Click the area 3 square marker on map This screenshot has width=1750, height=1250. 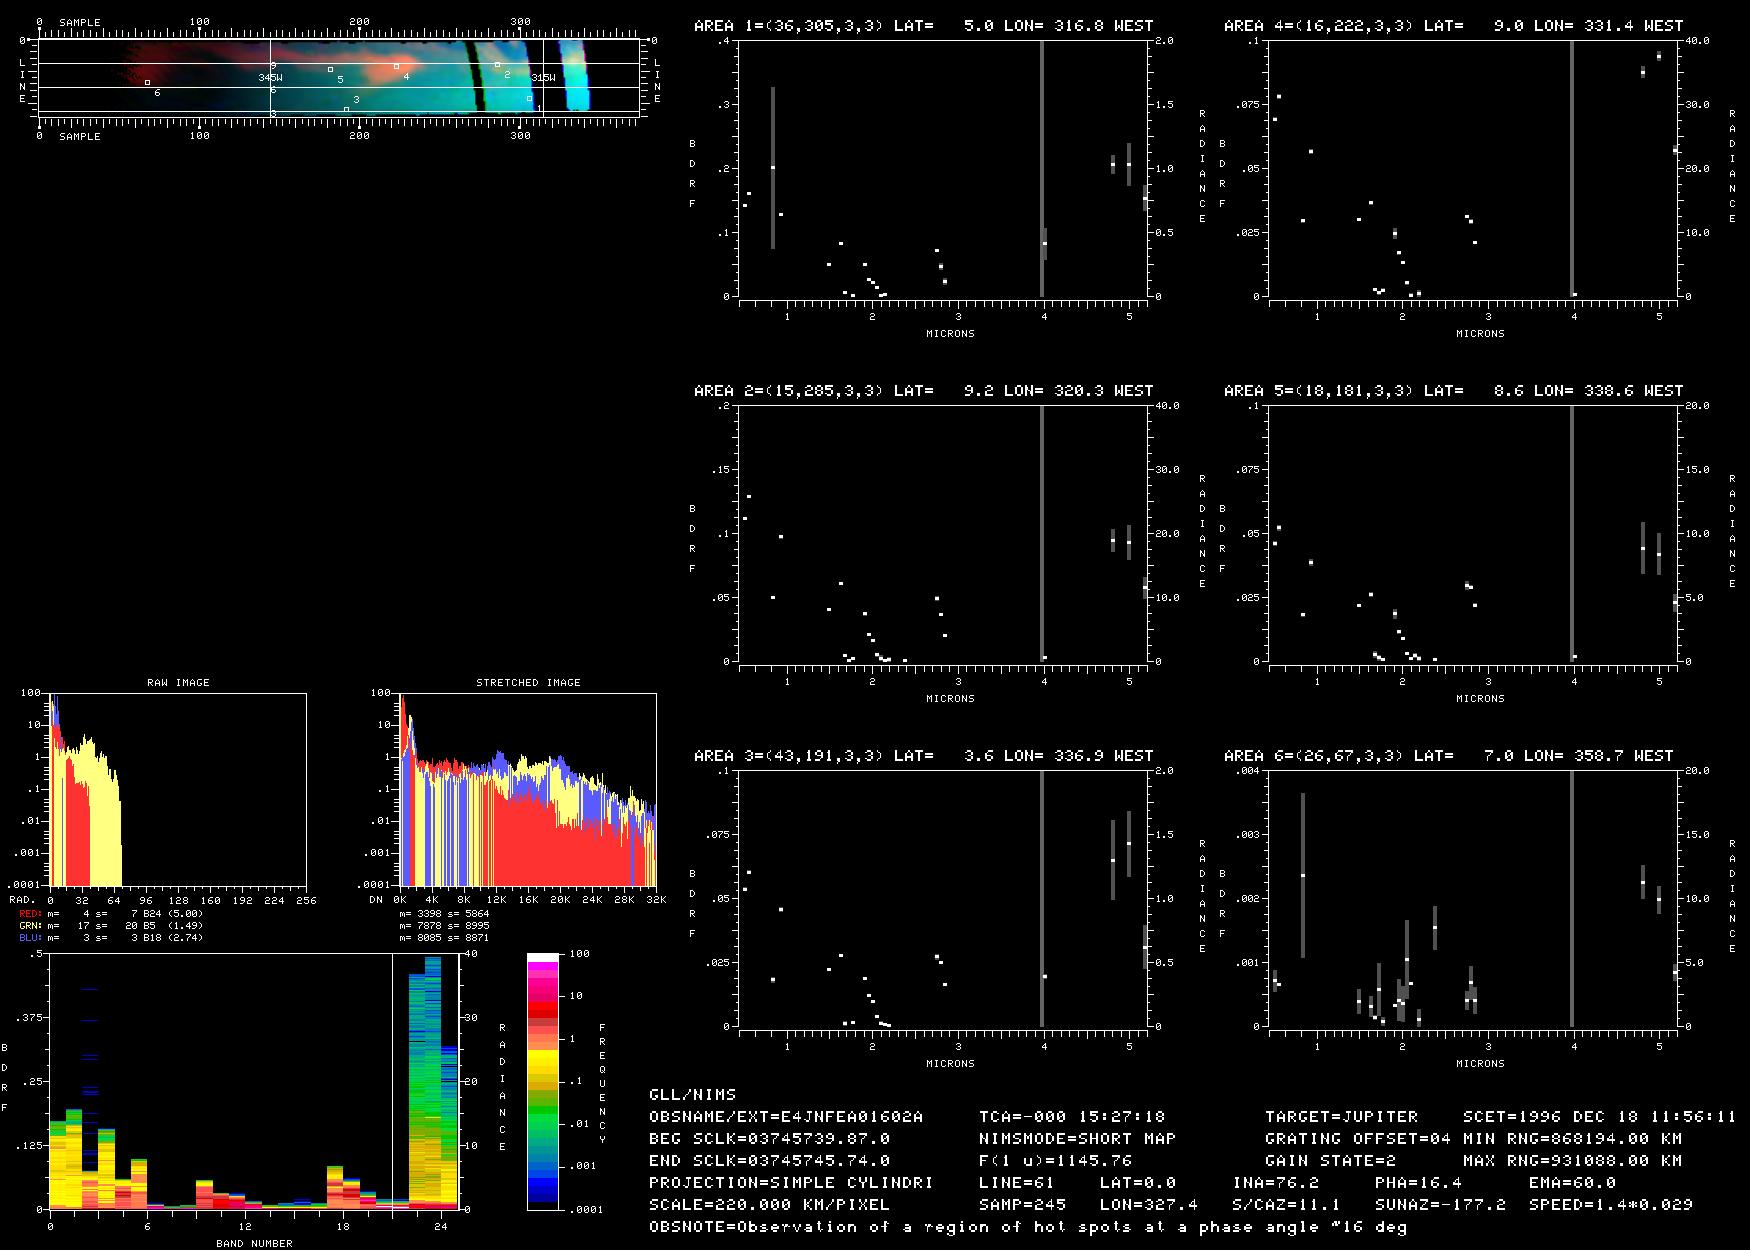pyautogui.click(x=346, y=109)
